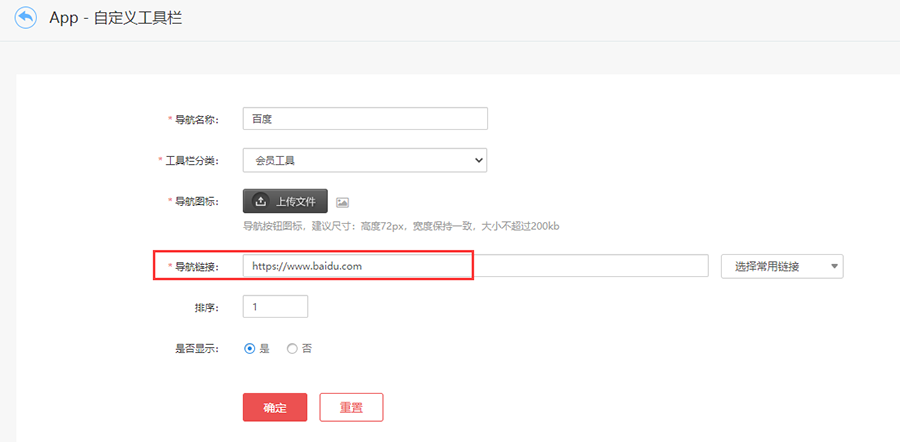Open the 选择常用链接 dropdown
The width and height of the screenshot is (900, 442).
point(782,266)
